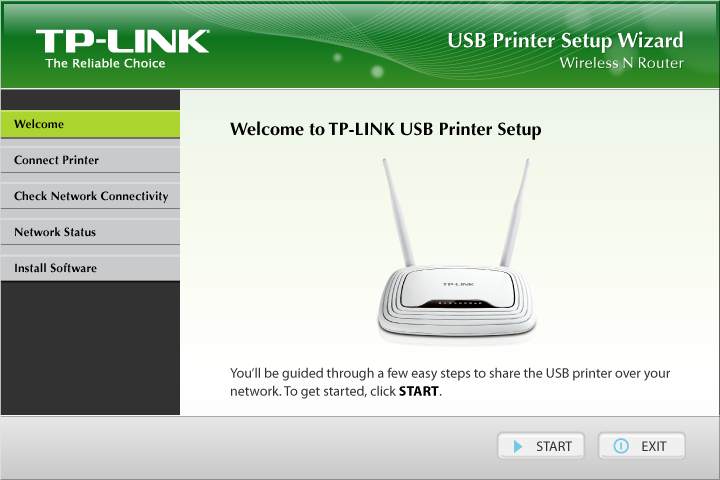Click the router's right antenna in the picture
This screenshot has width=720, height=480.
[515, 212]
